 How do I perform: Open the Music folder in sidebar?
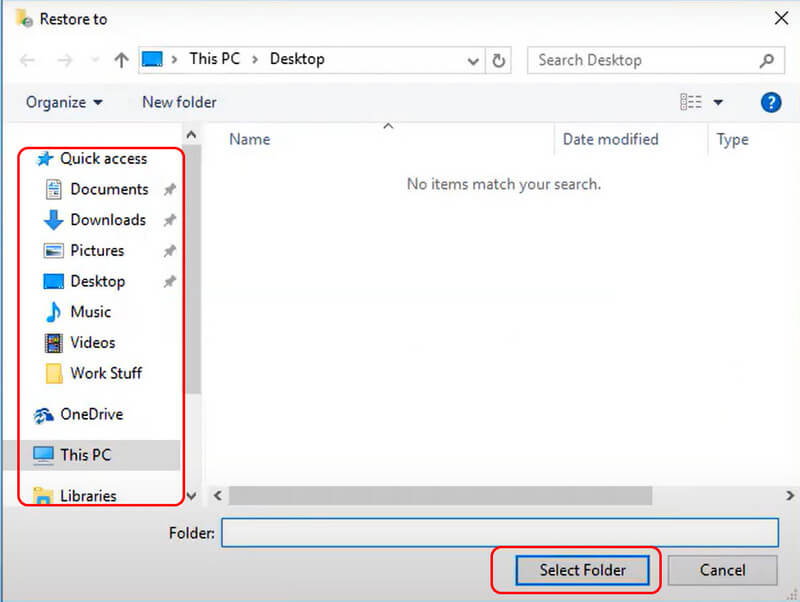tap(90, 312)
